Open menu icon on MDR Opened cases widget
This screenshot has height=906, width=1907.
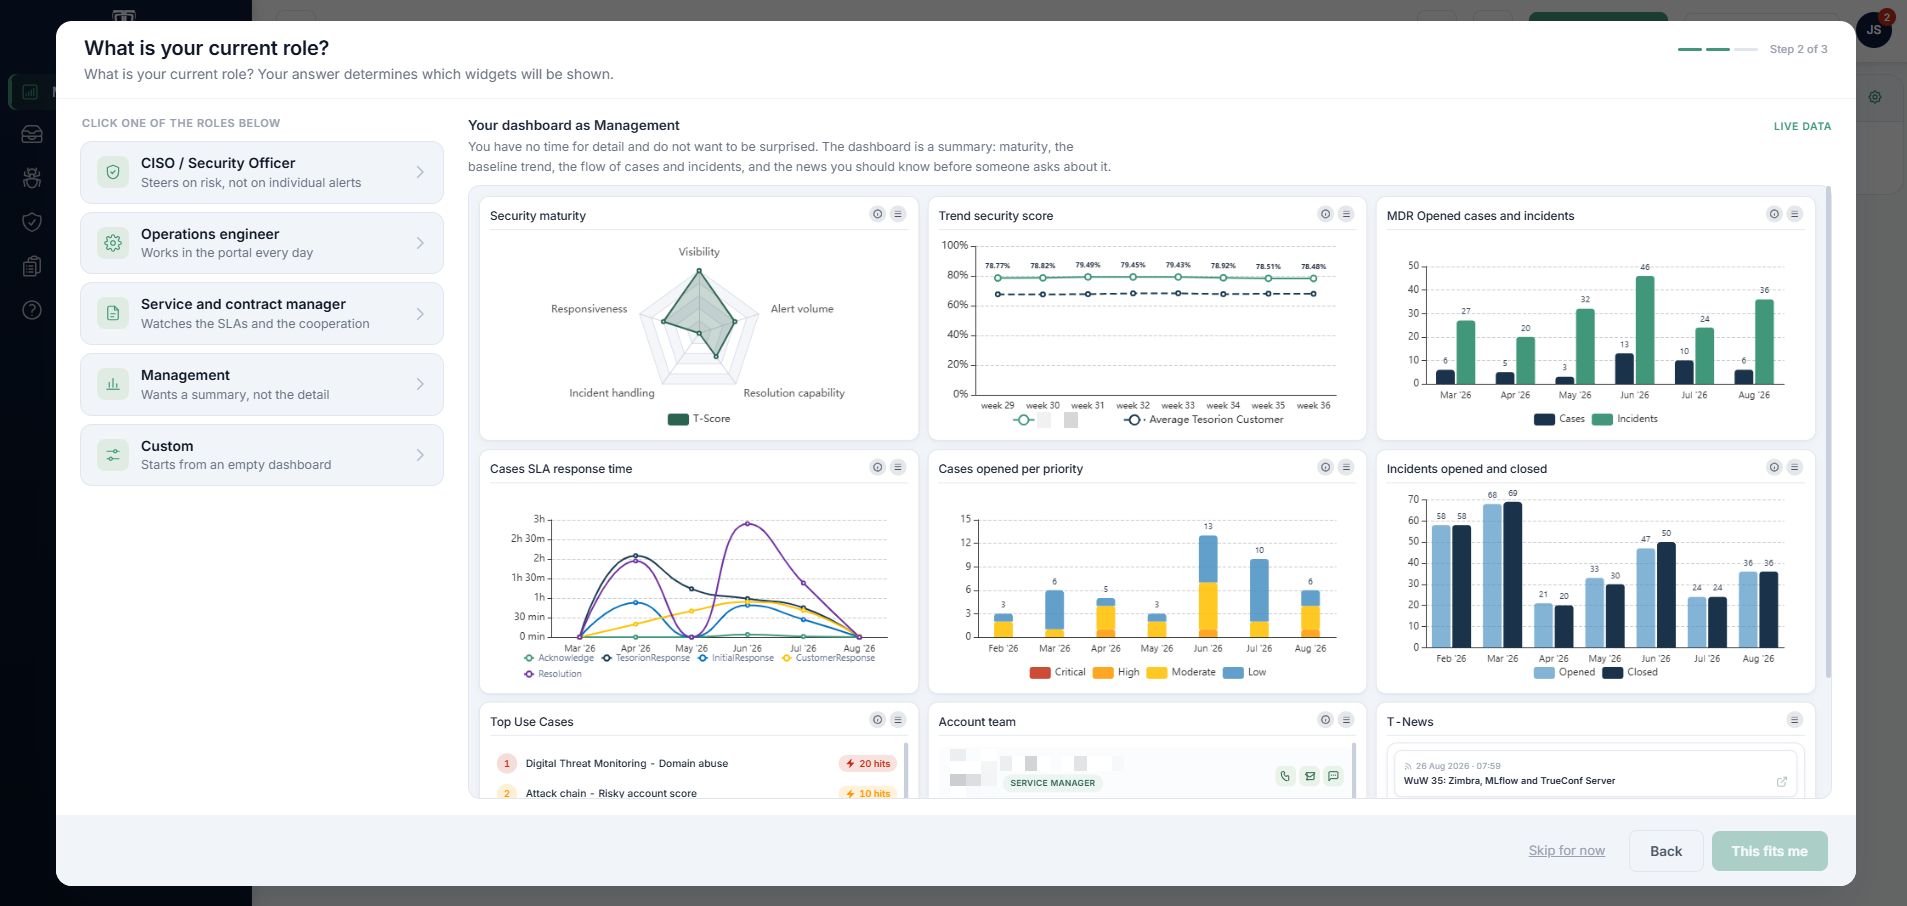(1794, 214)
